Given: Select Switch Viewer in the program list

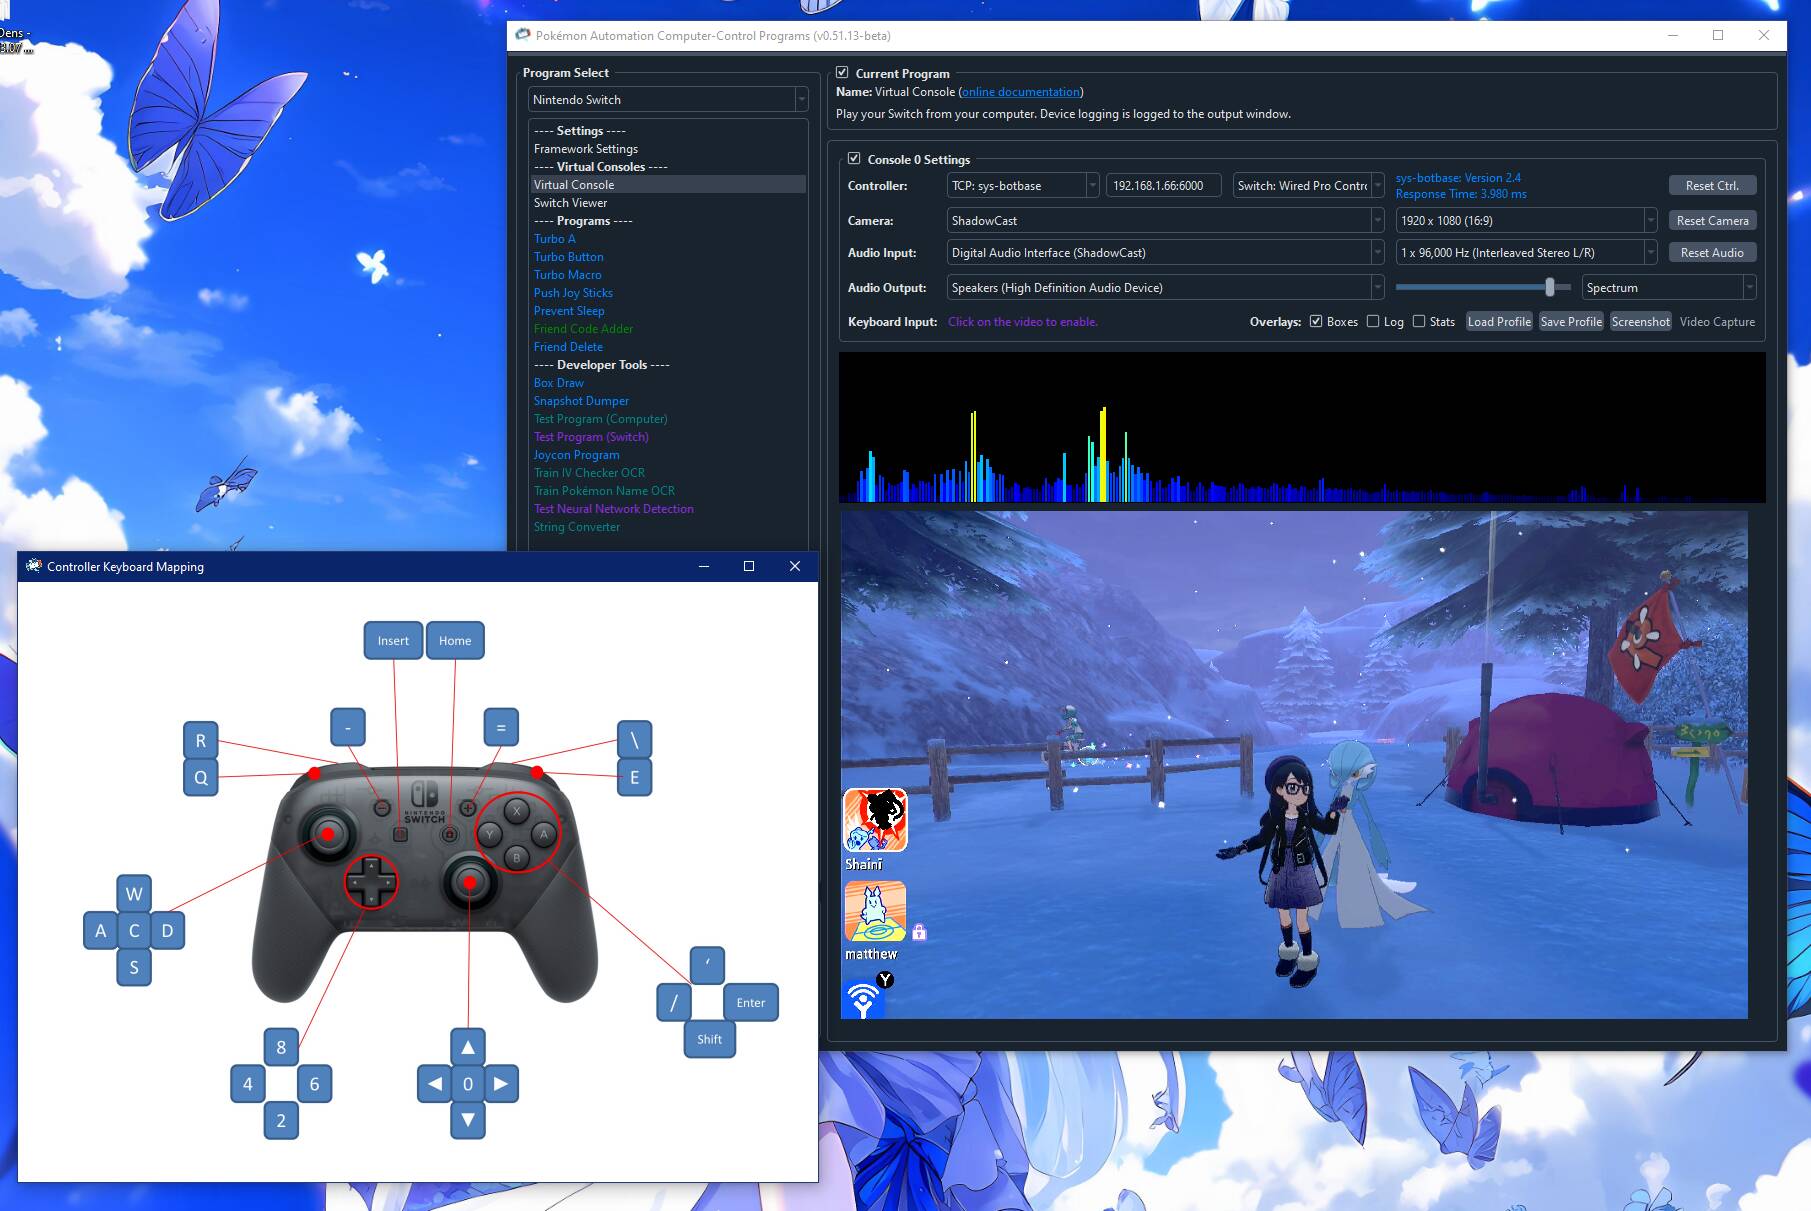Looking at the screenshot, I should pyautogui.click(x=570, y=203).
